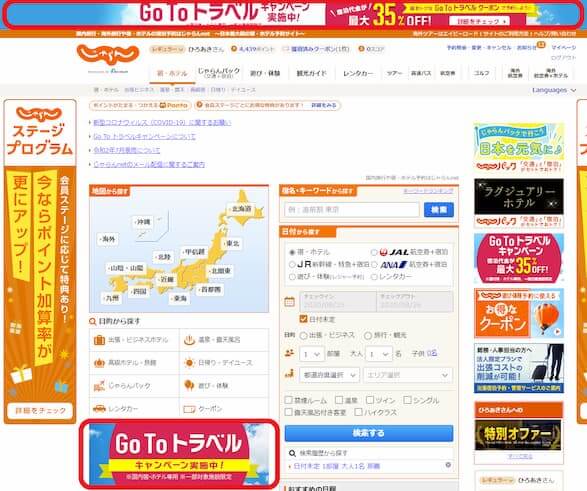
Task: Tick the 禁煙ルーム checkbox
Action: [288, 400]
